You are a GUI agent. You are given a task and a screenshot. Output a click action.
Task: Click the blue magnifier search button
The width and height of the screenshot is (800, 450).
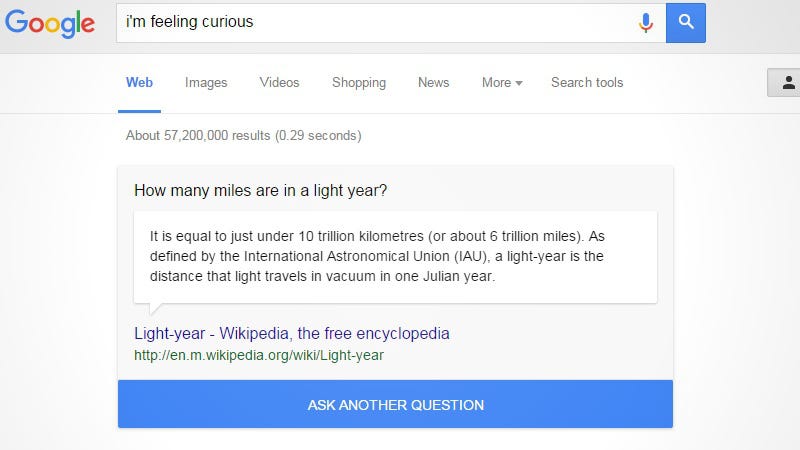point(686,23)
